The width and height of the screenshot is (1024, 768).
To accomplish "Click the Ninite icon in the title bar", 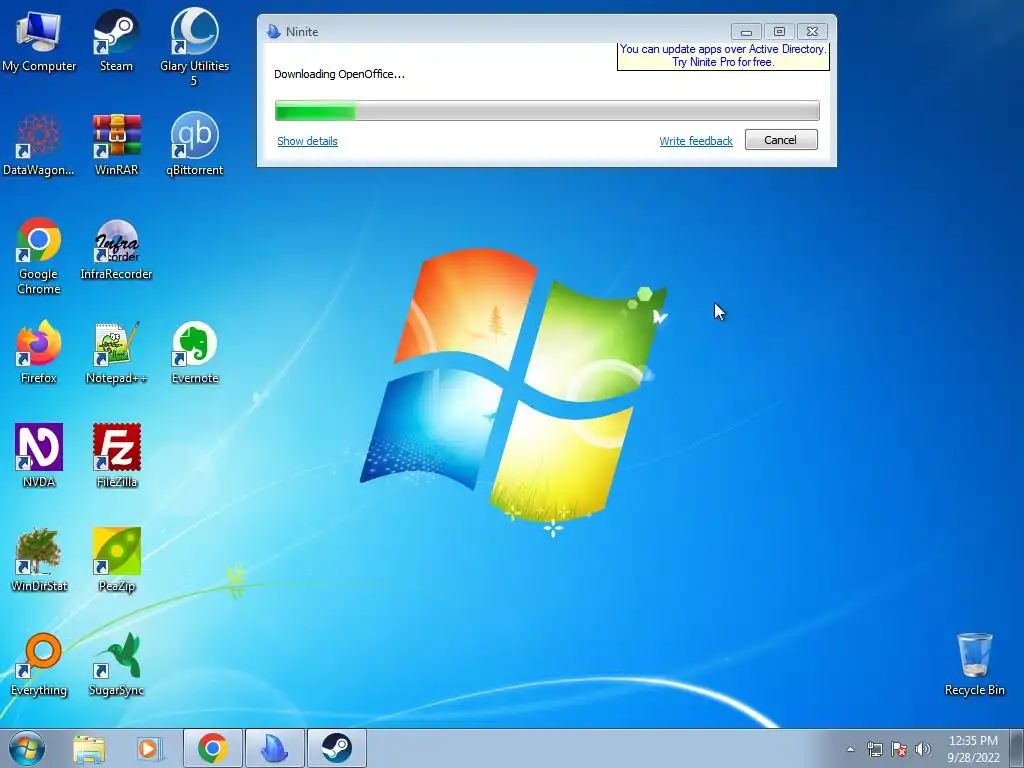I will point(274,31).
